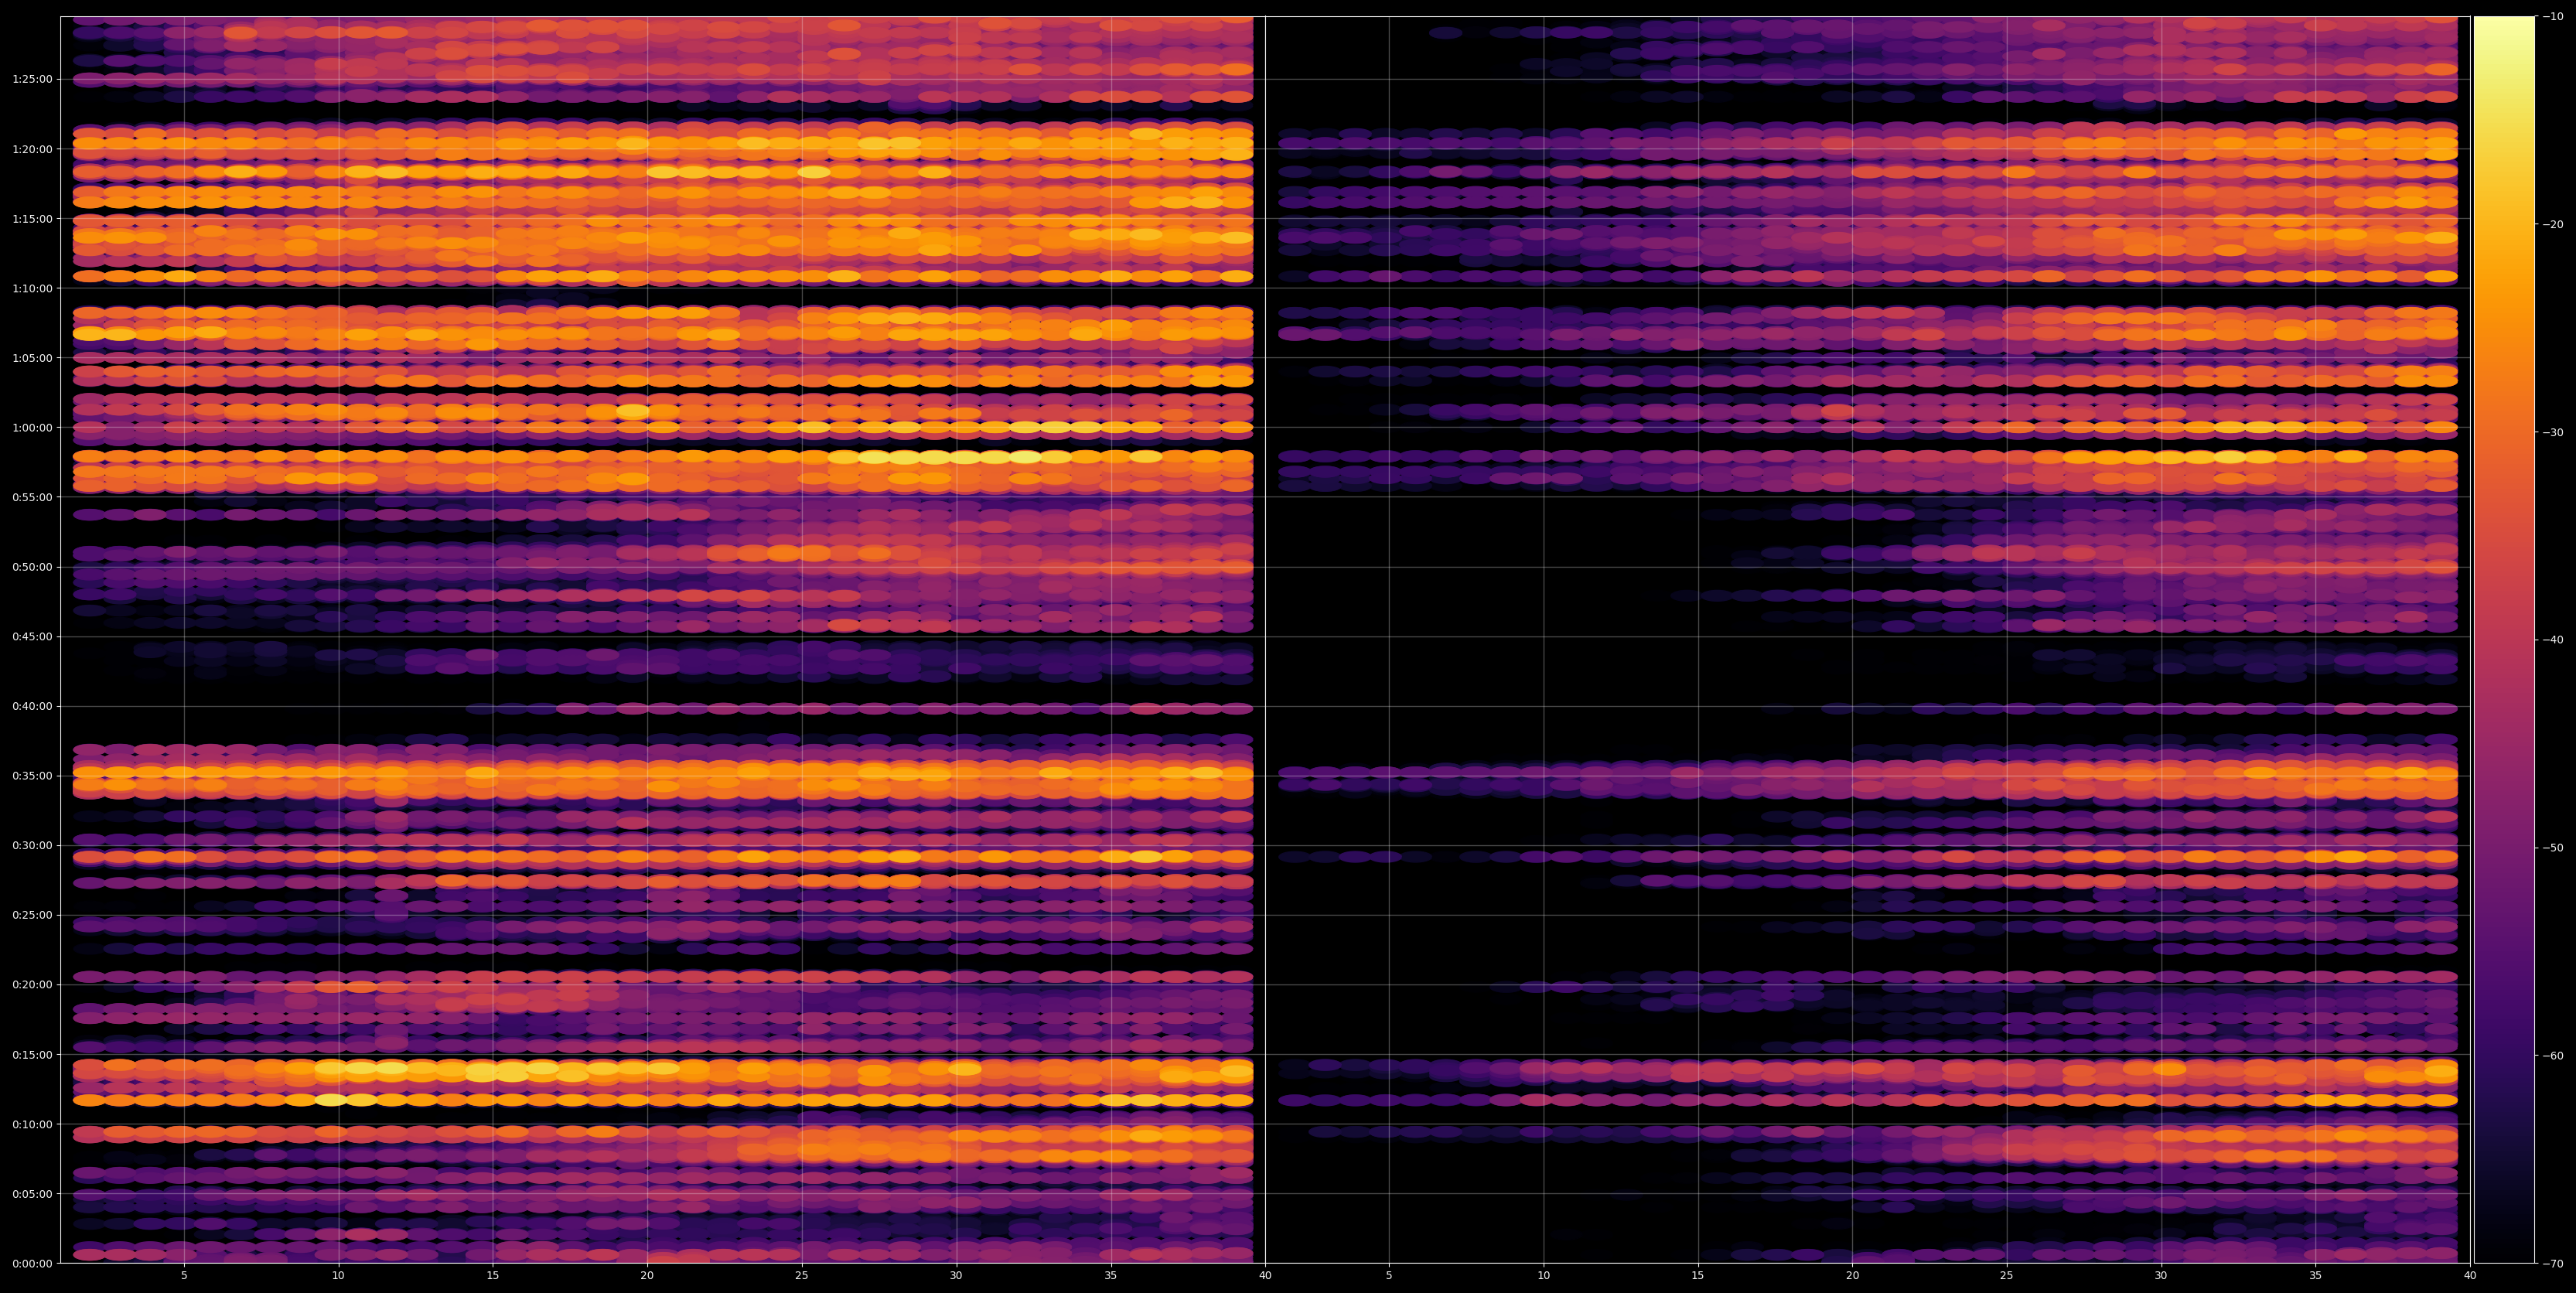Click the −70 colorbar tick label
The width and height of the screenshot is (2576, 1293).
(2553, 1263)
